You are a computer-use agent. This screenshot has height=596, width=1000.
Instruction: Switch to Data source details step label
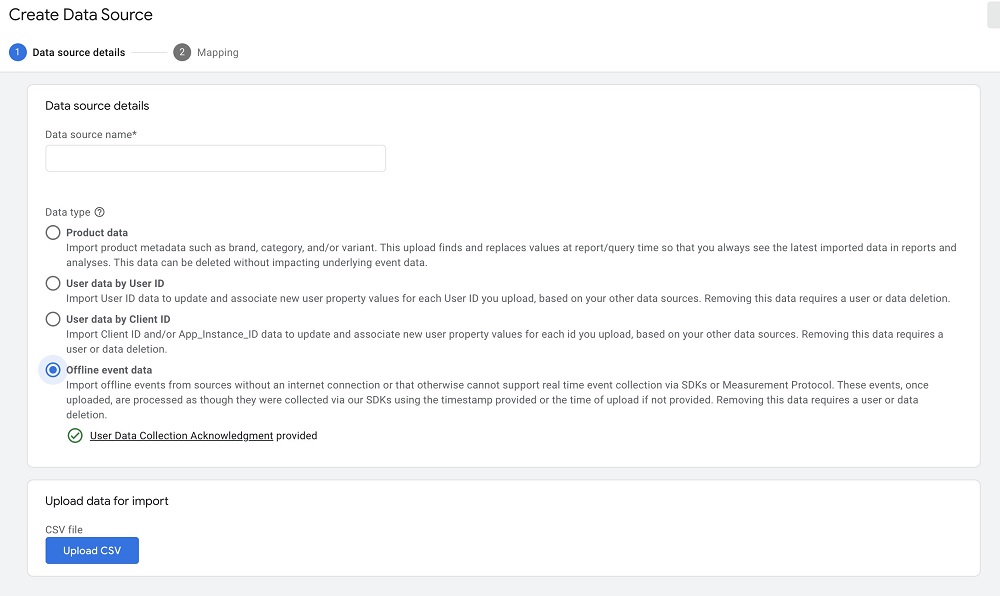tap(79, 52)
